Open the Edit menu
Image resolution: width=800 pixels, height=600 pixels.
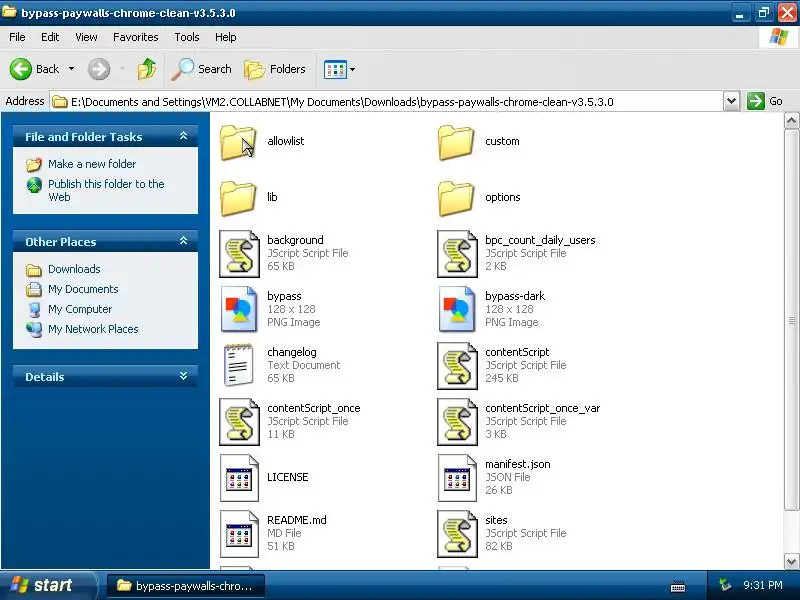tap(50, 37)
